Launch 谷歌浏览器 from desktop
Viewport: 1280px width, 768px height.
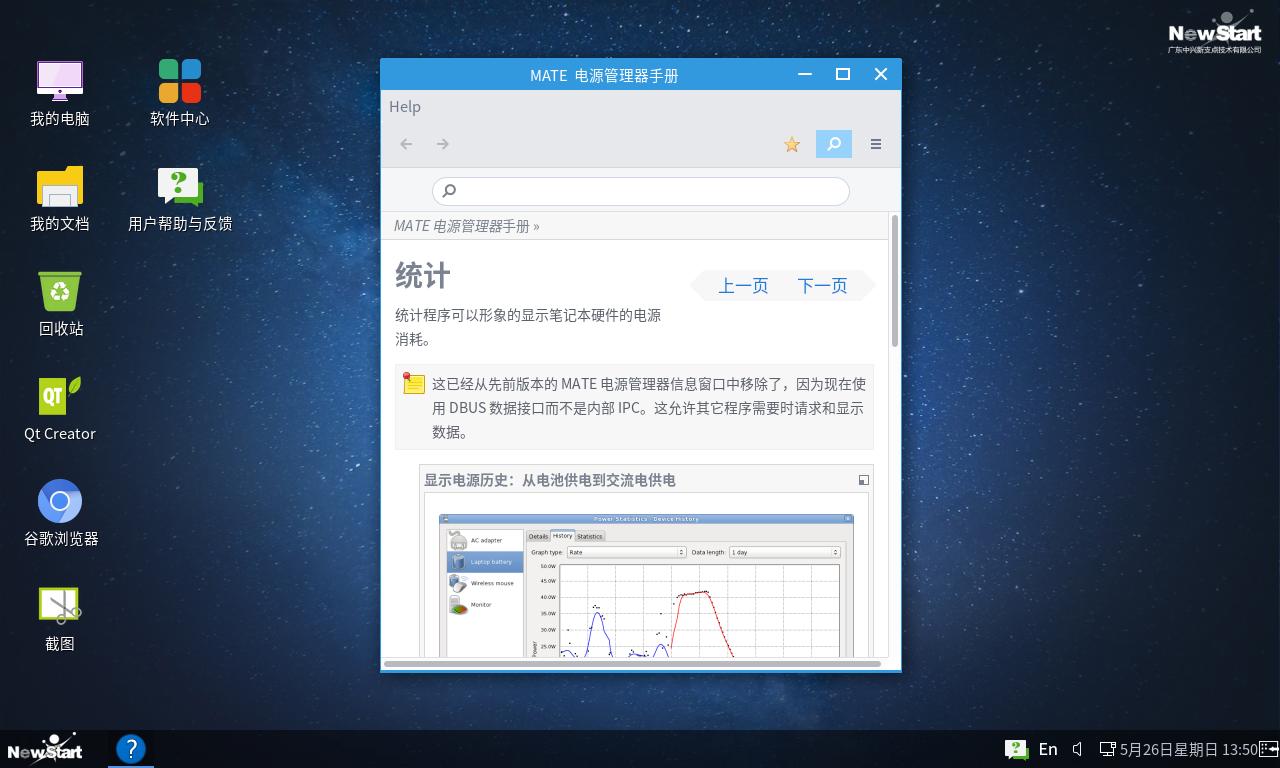pos(60,514)
